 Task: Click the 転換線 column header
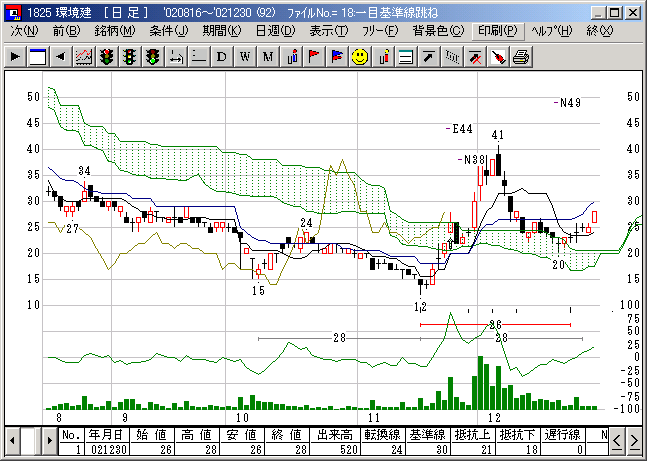click(383, 435)
